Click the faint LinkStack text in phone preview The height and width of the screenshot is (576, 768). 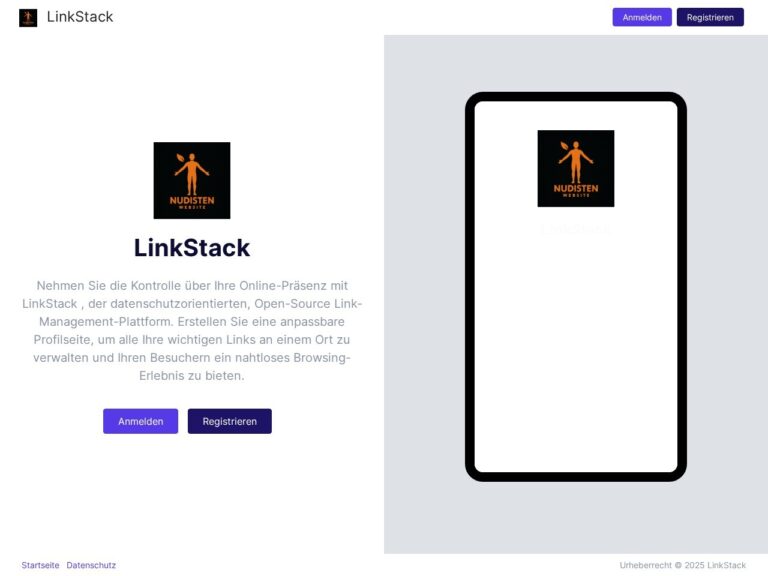coord(576,229)
